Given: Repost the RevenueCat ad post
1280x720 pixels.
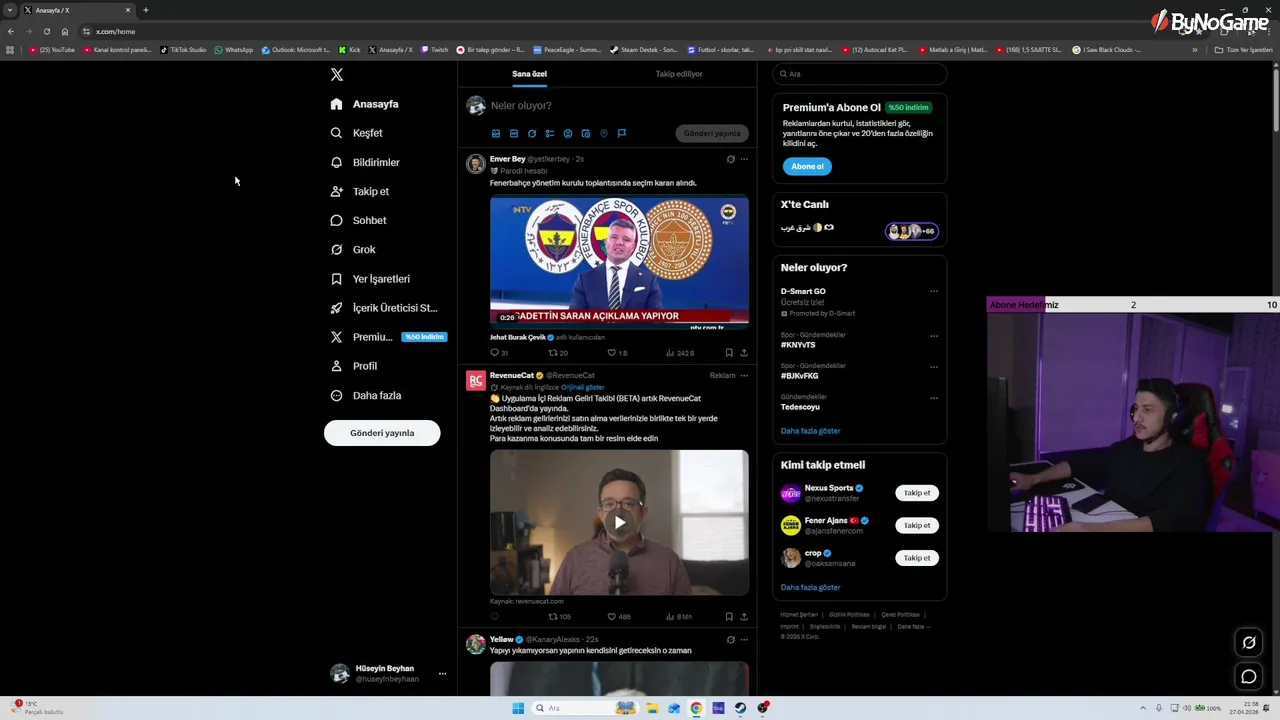Looking at the screenshot, I should [x=560, y=617].
